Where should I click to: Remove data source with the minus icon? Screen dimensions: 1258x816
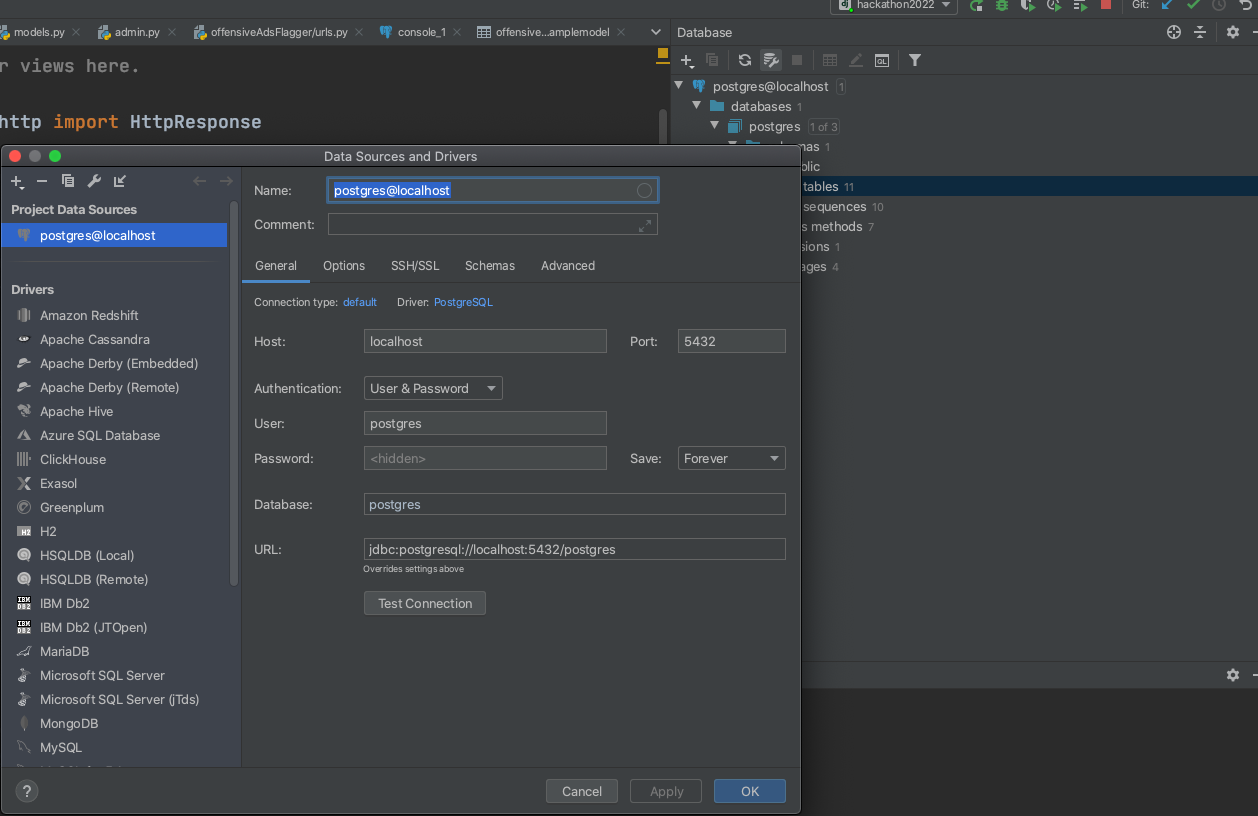(x=42, y=181)
